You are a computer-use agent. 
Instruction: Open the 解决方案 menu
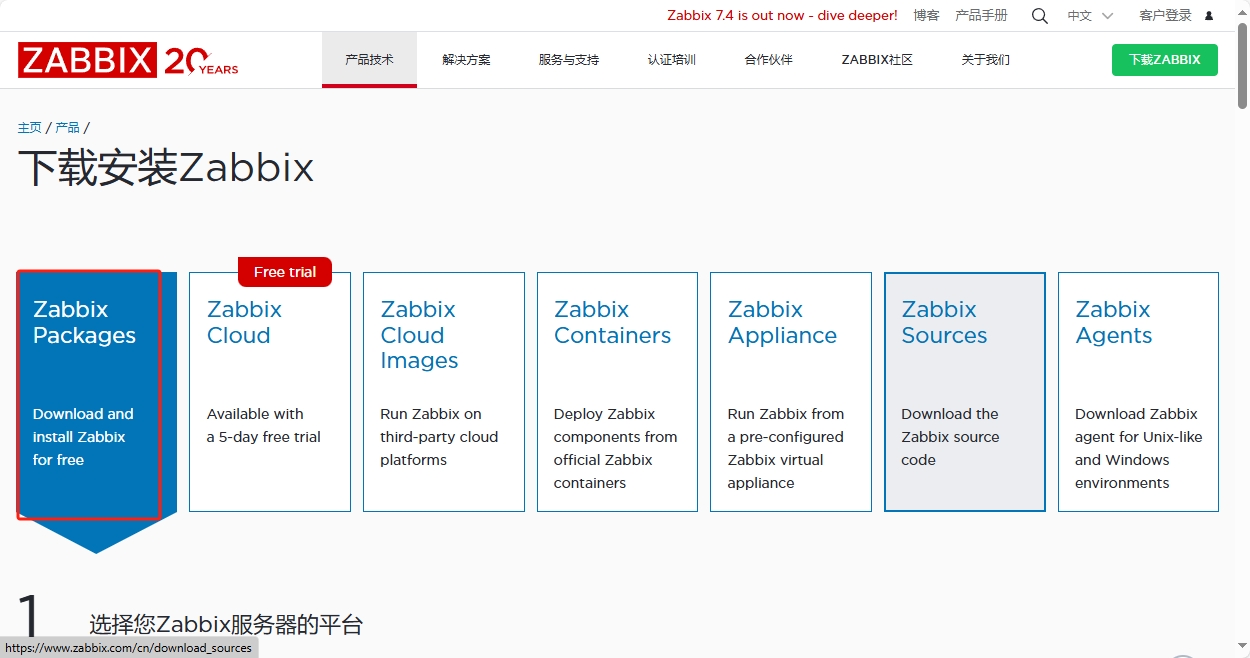coord(466,60)
